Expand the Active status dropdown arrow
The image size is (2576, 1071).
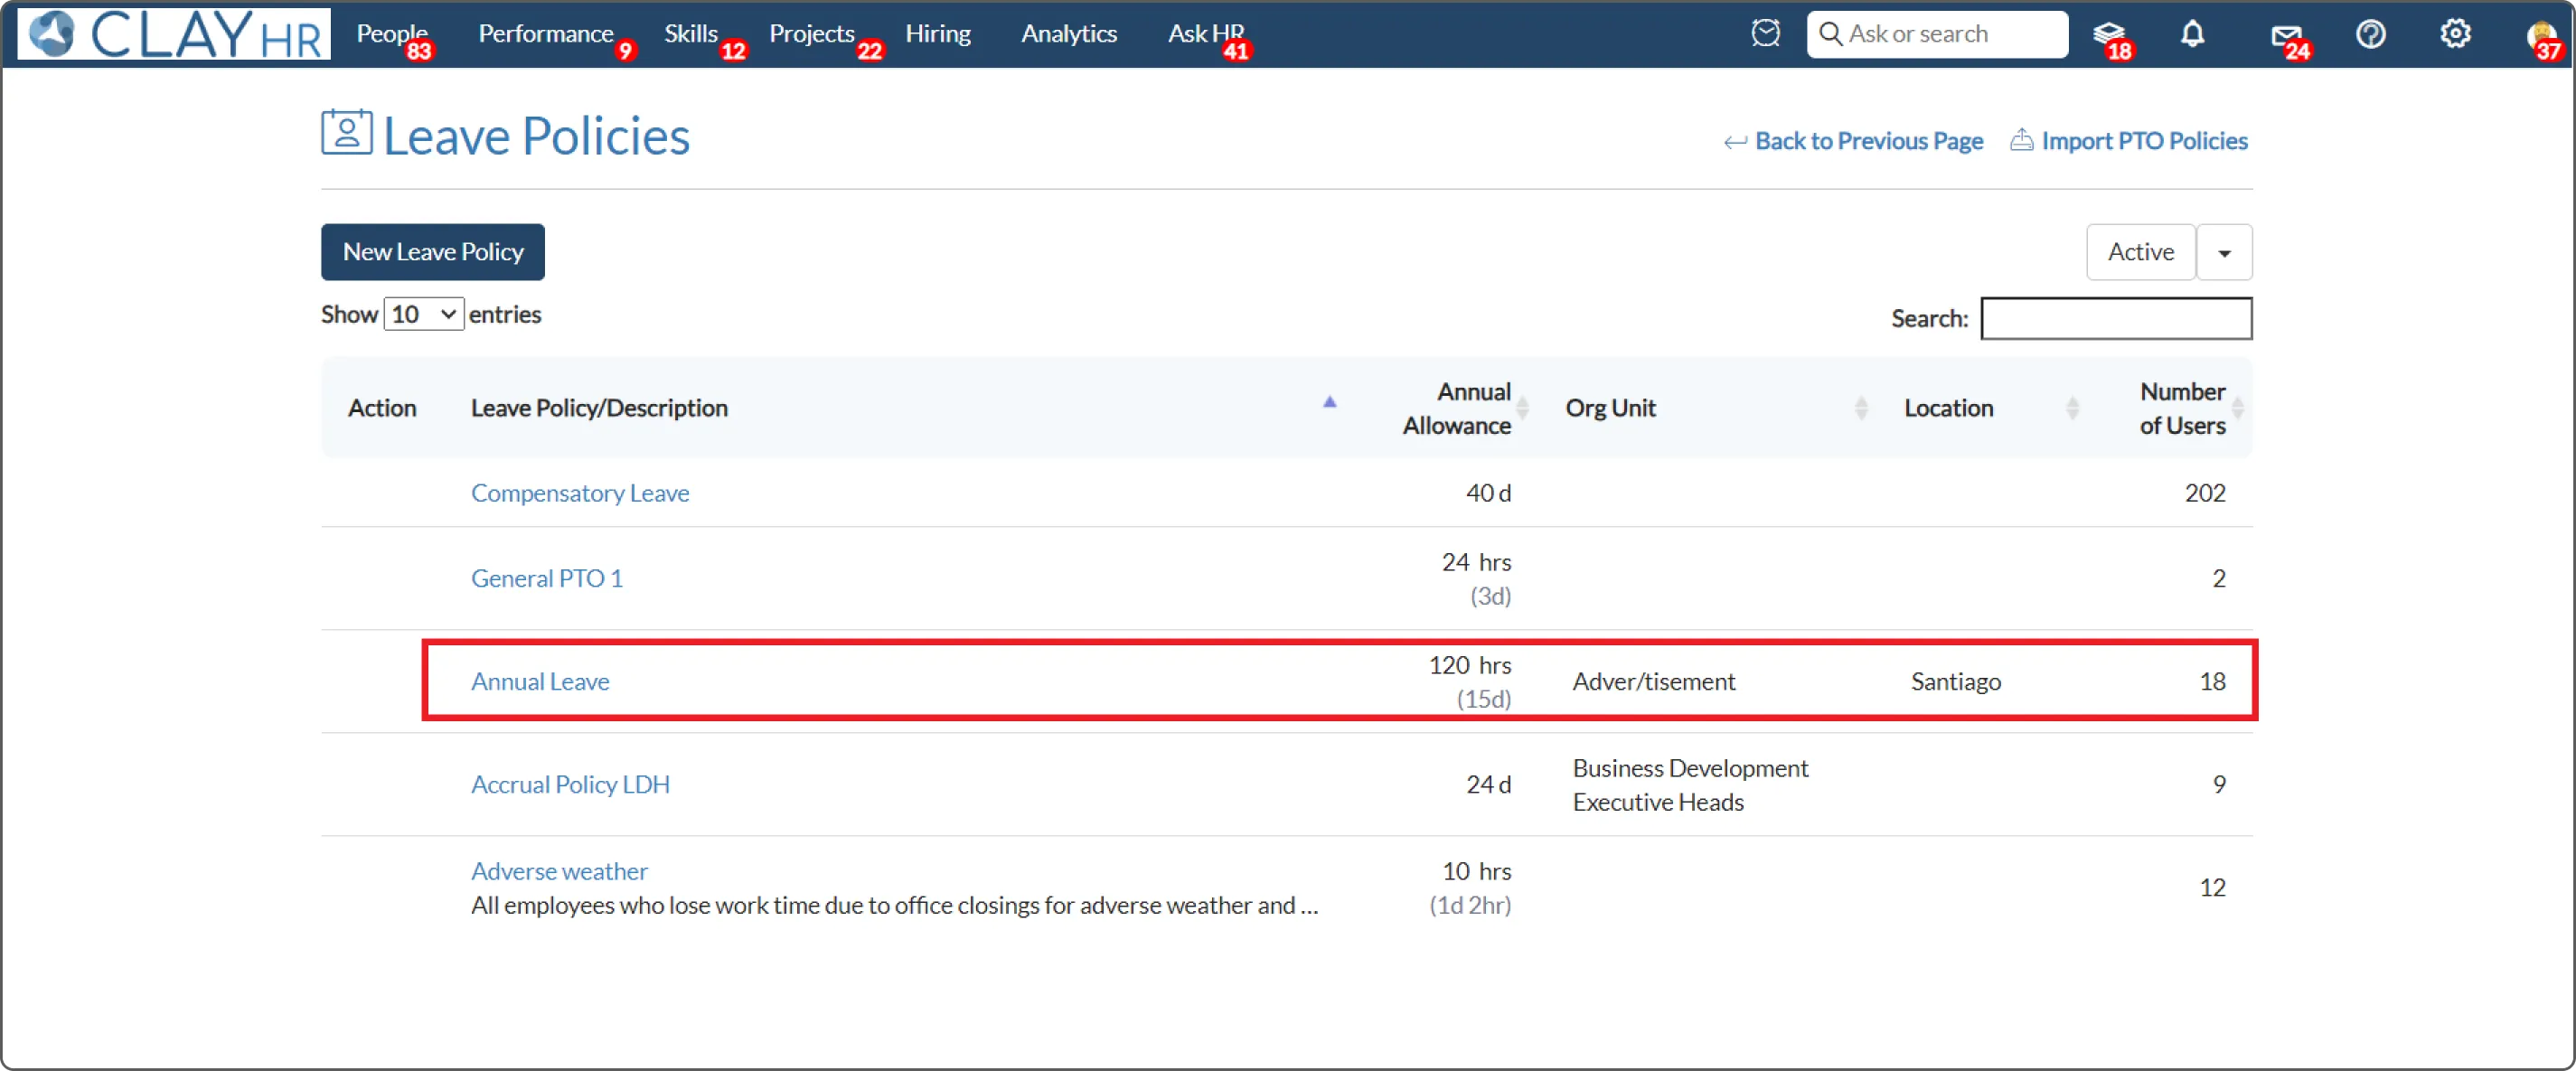2224,252
